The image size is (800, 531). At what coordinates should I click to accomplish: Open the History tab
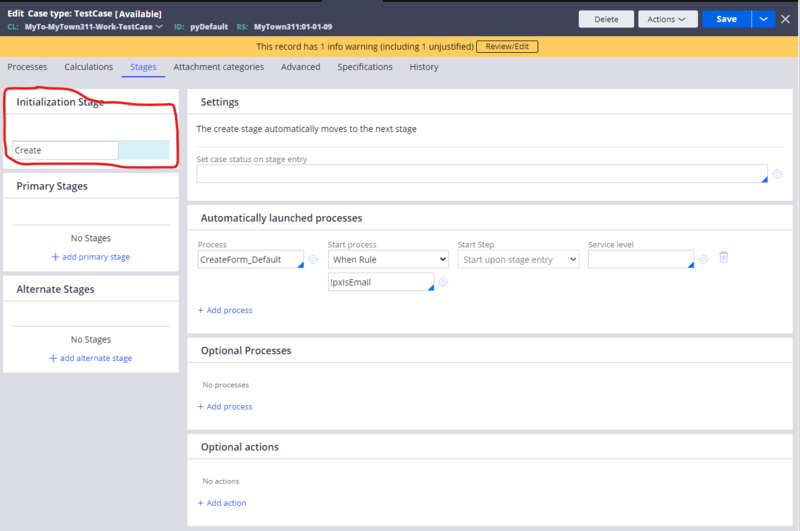pos(423,67)
